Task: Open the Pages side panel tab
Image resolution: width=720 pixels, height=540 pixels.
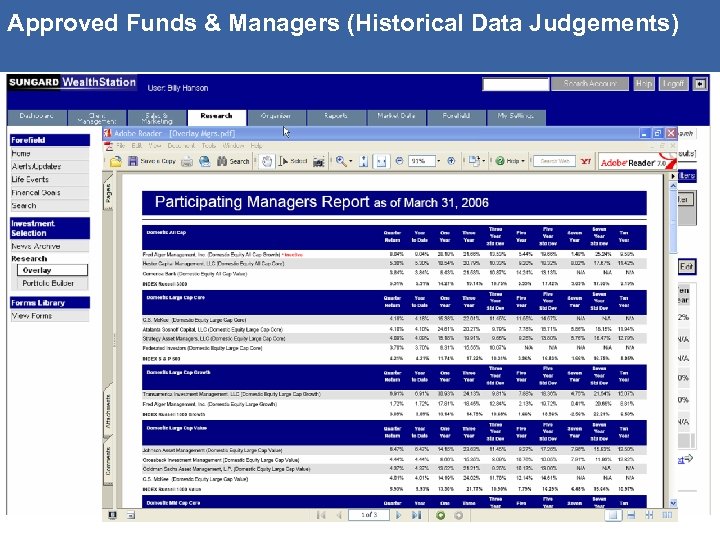Action: tap(108, 193)
